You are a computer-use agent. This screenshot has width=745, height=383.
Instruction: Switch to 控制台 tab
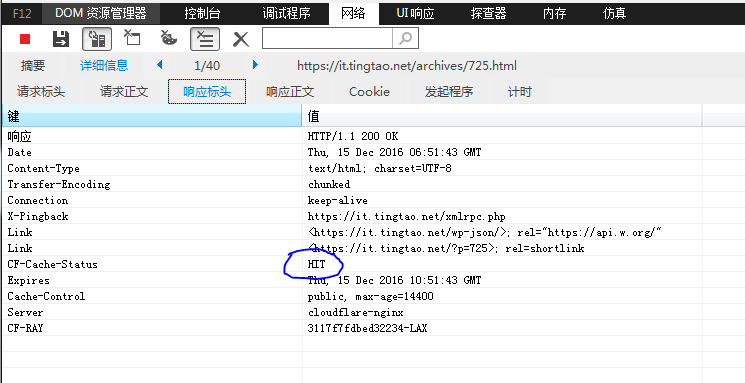pyautogui.click(x=202, y=13)
